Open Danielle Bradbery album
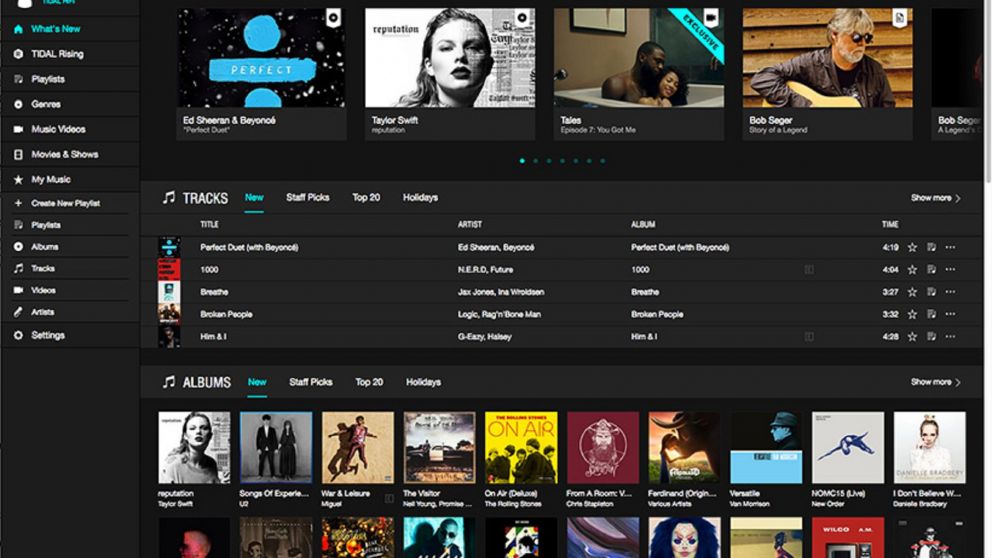This screenshot has width=992, height=558. coord(929,448)
